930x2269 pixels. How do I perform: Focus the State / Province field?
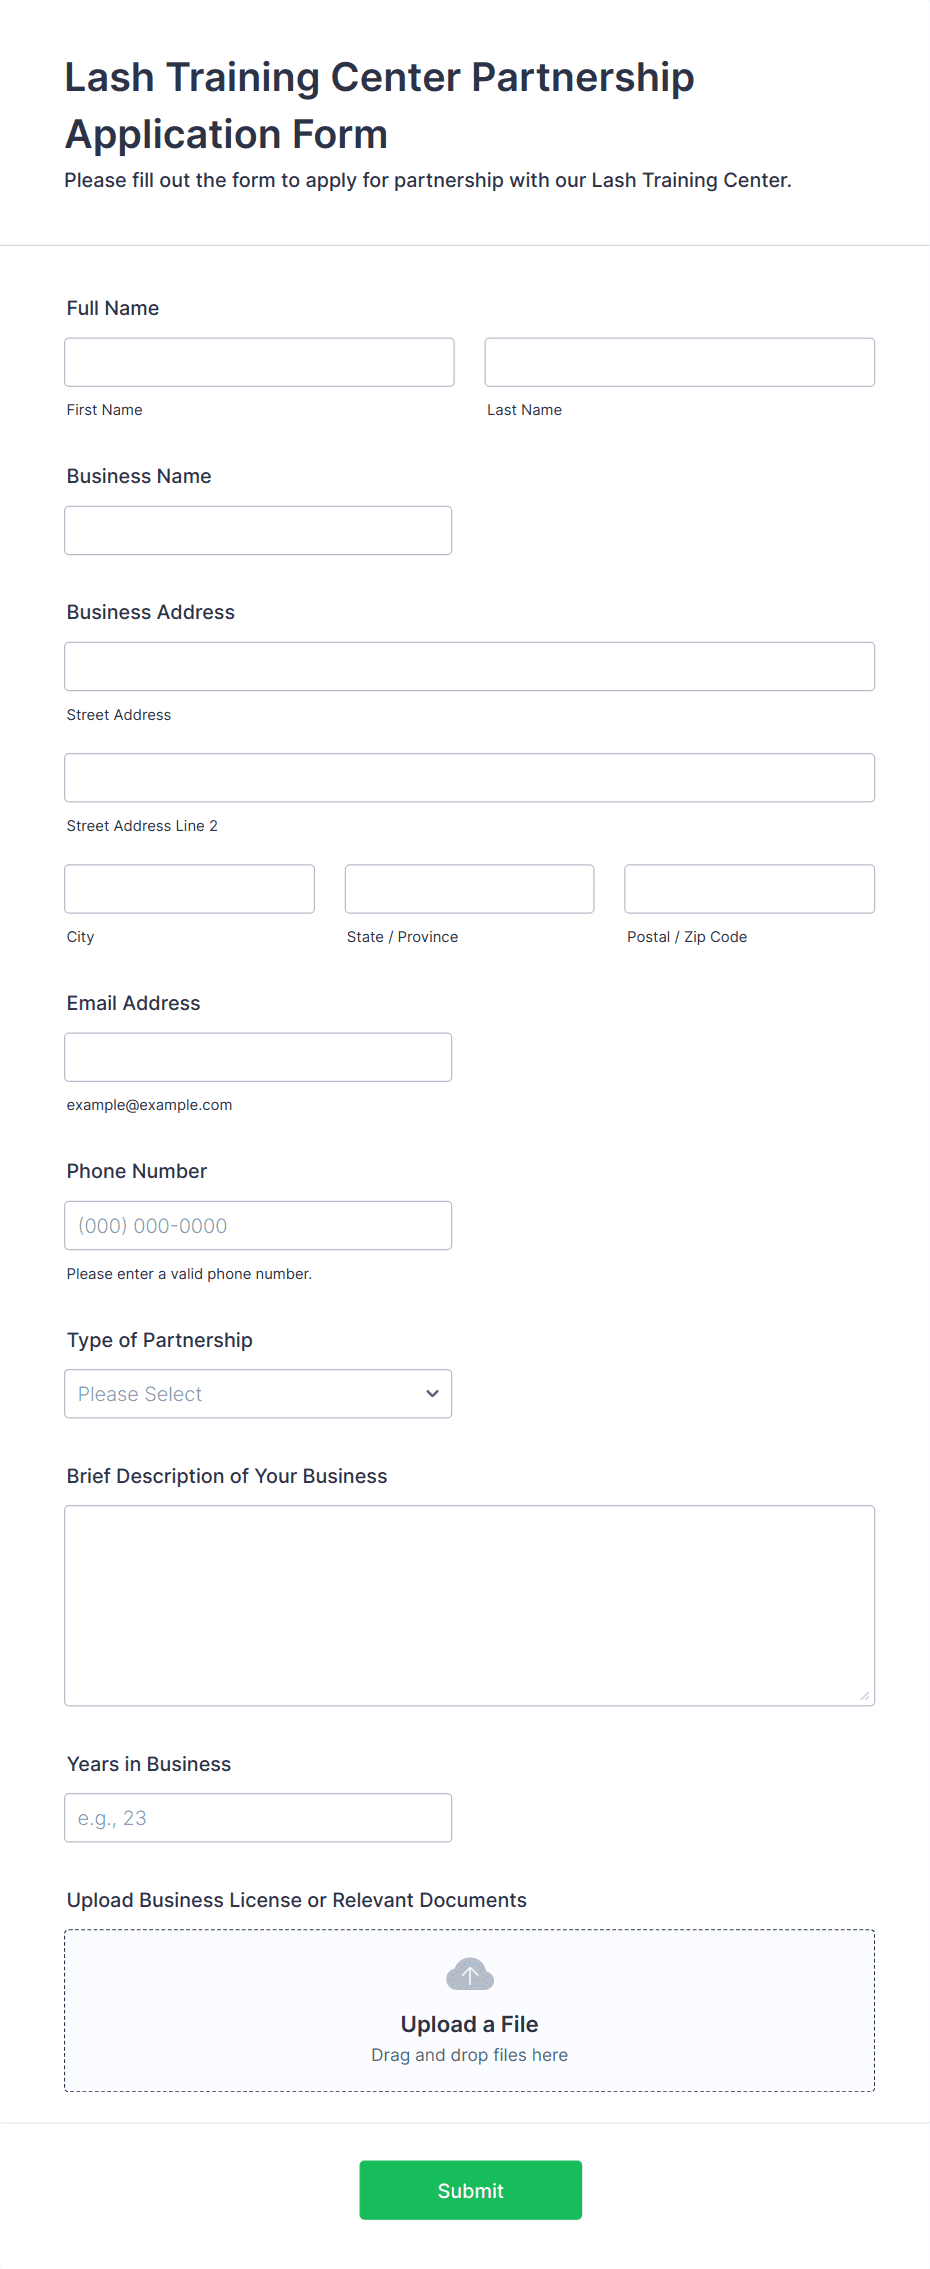tap(469, 888)
